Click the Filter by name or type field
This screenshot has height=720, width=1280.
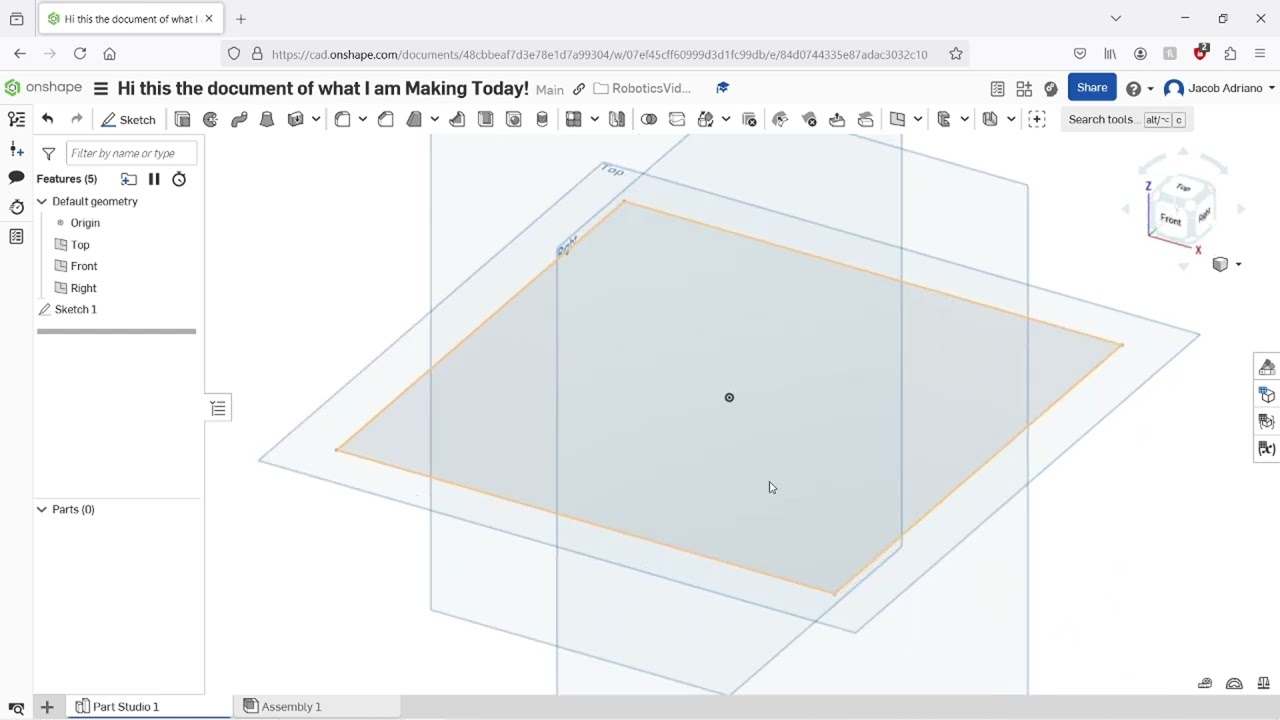point(131,153)
